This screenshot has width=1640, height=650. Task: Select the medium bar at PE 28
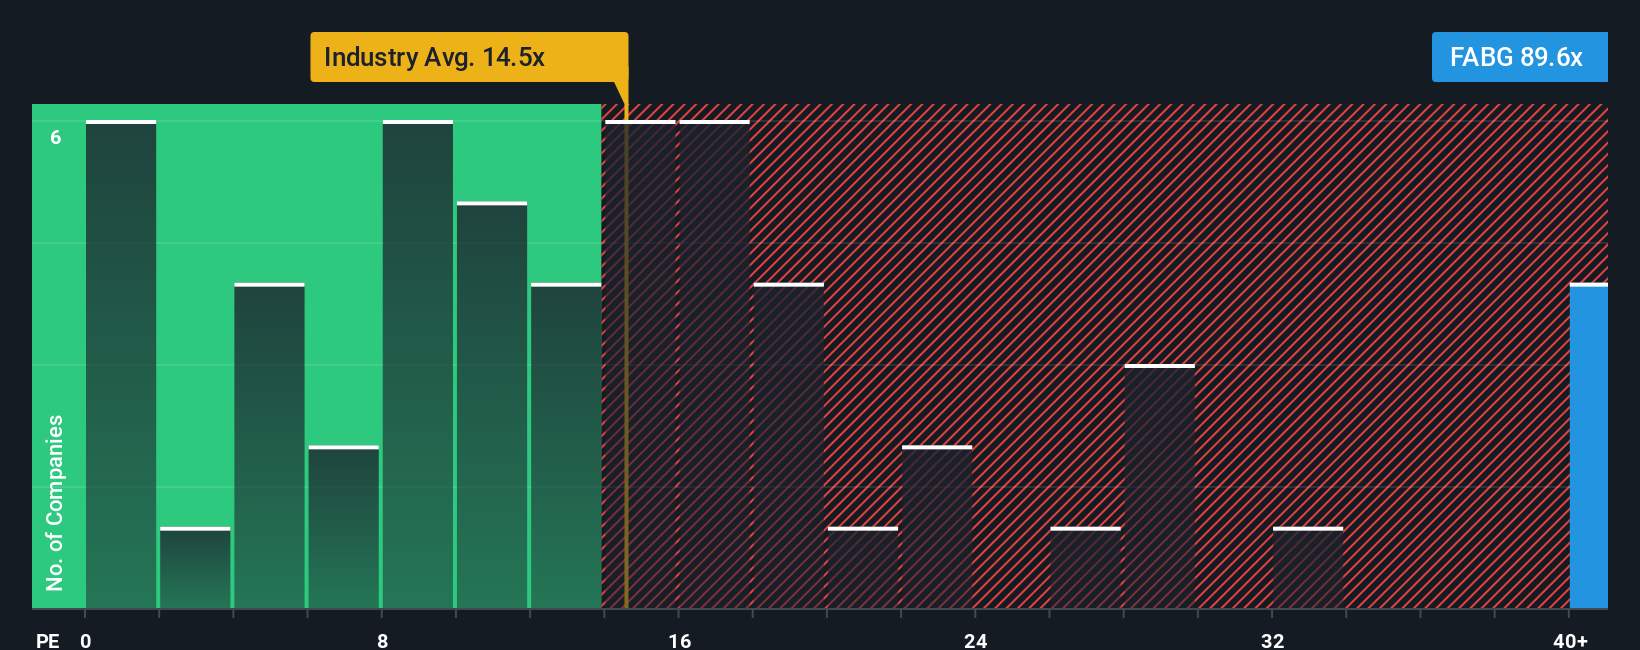click(x=1160, y=486)
